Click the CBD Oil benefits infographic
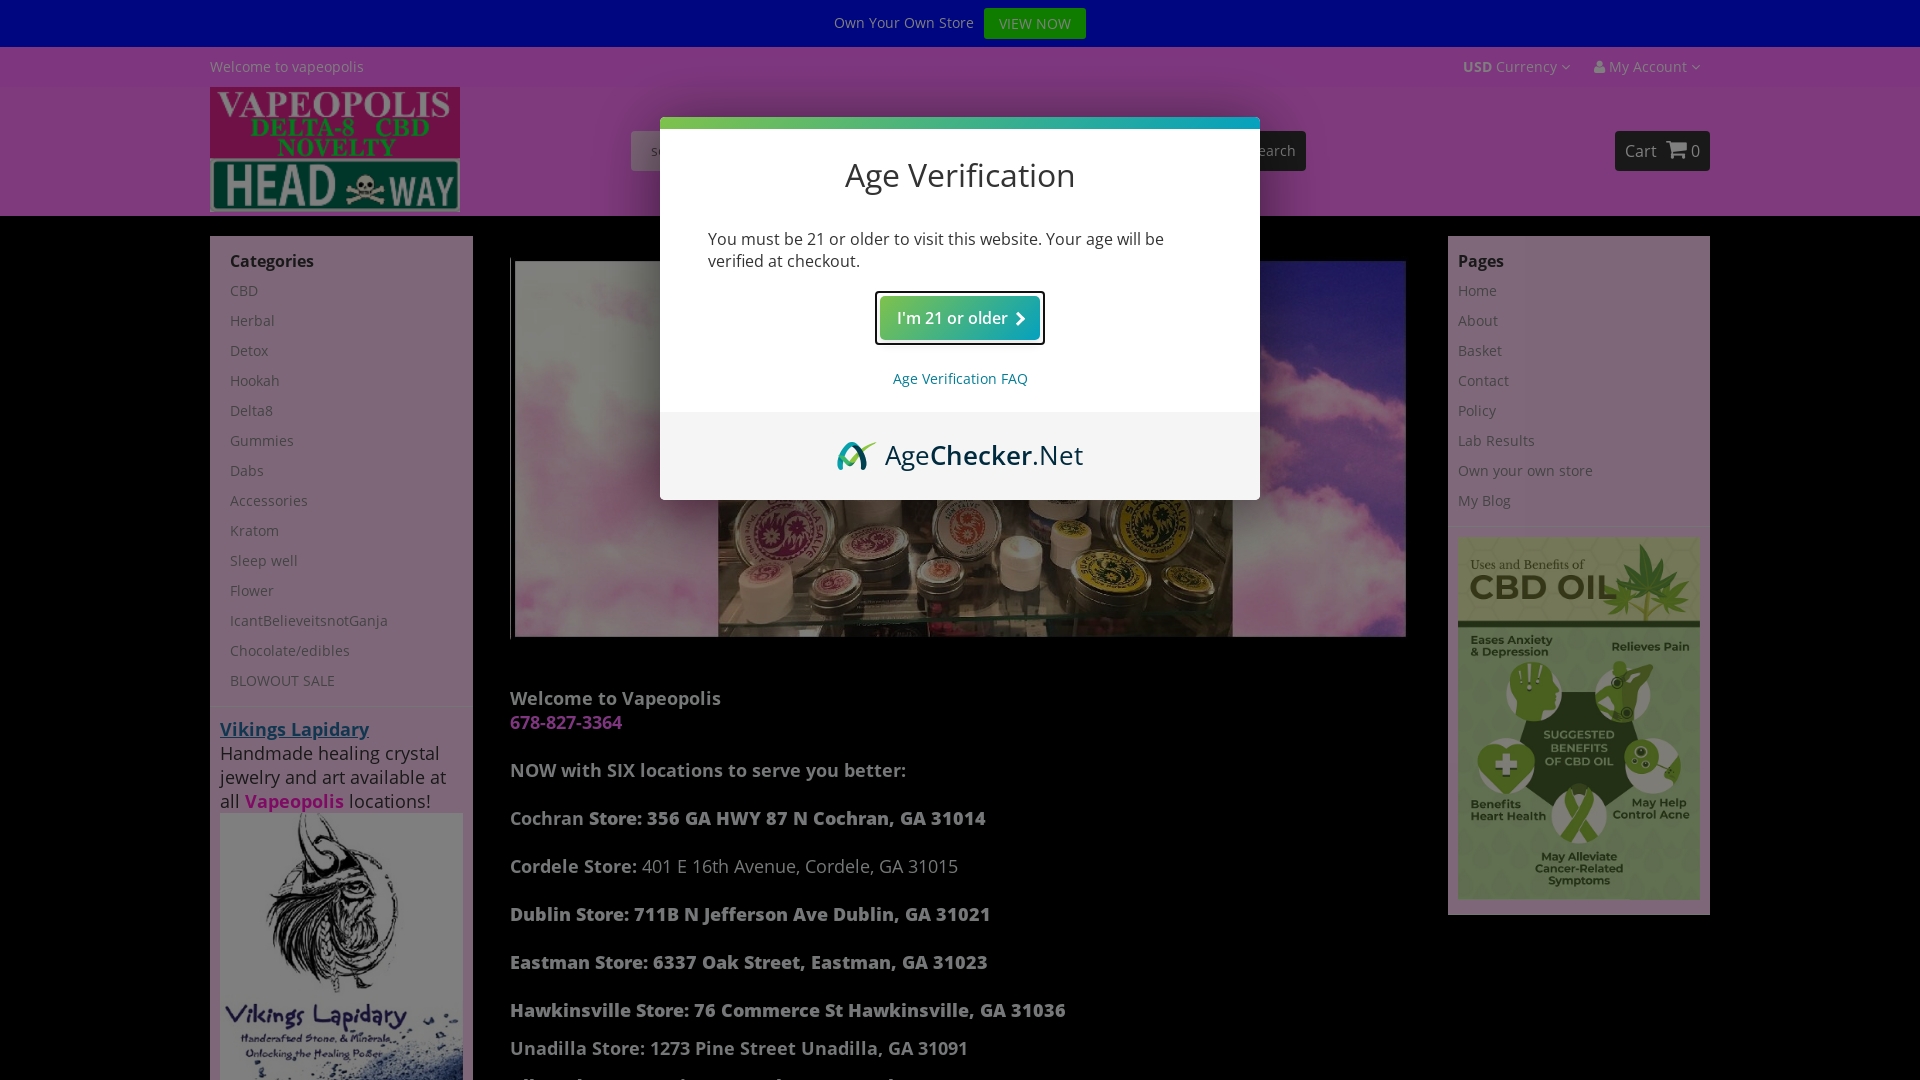Screen dimensions: 1920x1080 [x=1579, y=718]
